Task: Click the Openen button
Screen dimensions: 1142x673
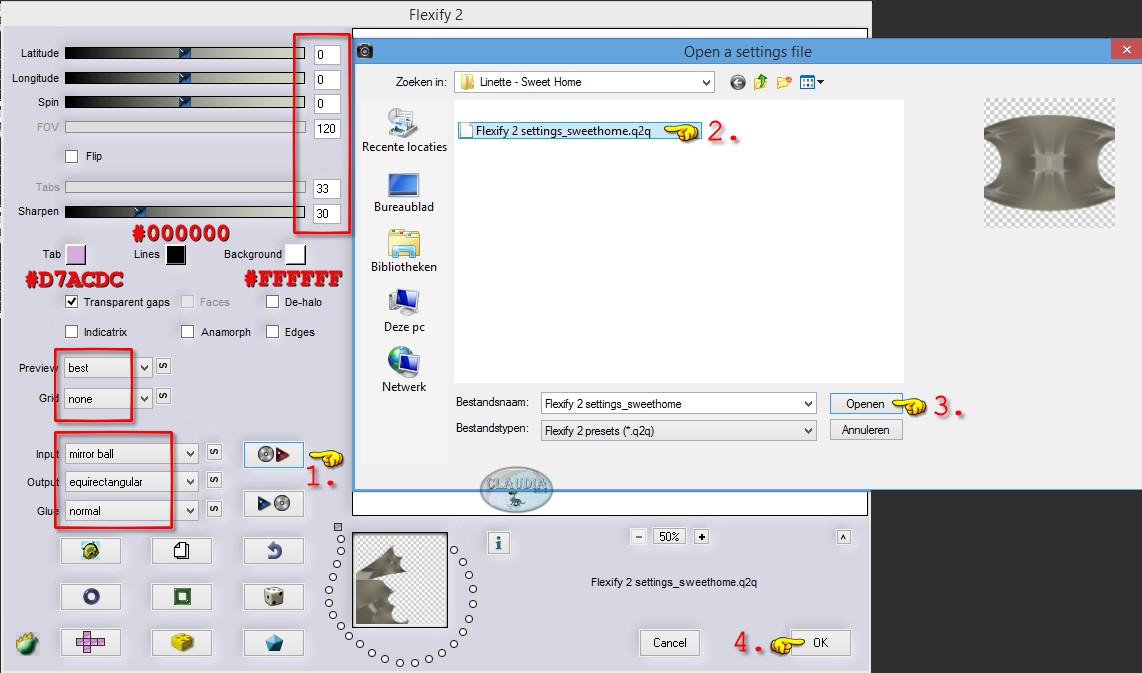Action: (865, 404)
